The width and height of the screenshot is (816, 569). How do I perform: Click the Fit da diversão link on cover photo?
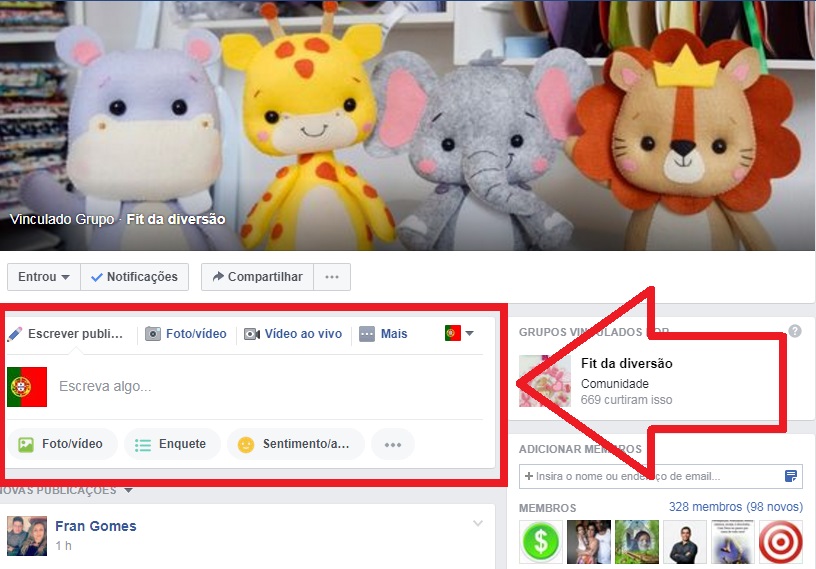pyautogui.click(x=176, y=219)
